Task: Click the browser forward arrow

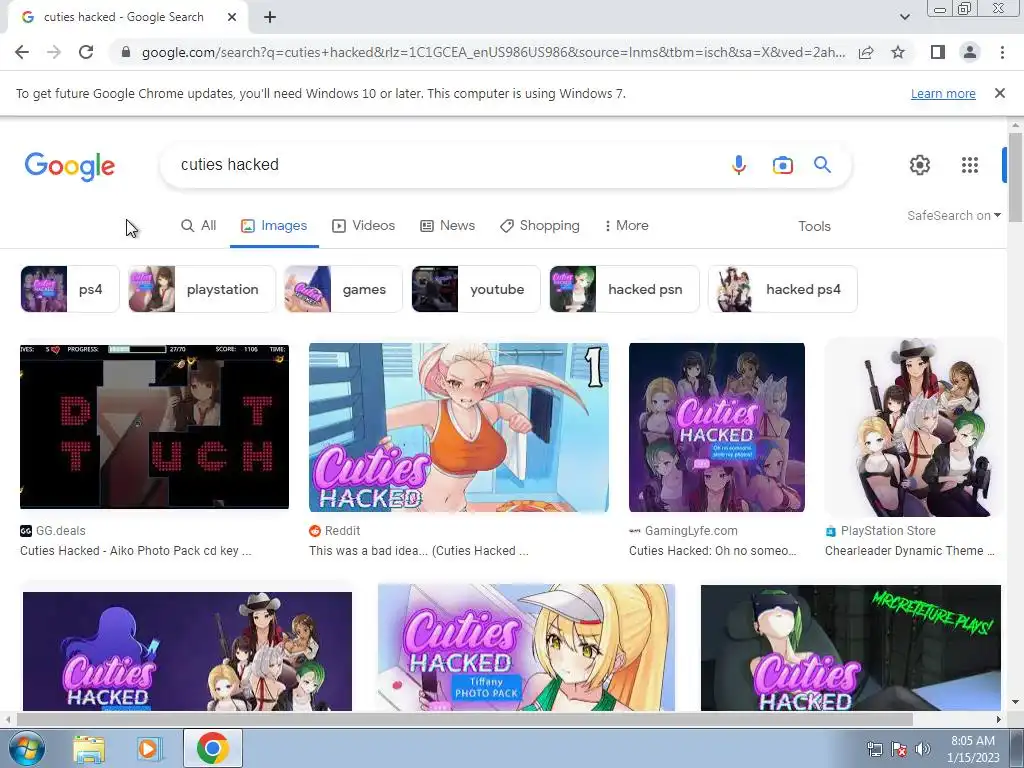Action: click(x=54, y=52)
